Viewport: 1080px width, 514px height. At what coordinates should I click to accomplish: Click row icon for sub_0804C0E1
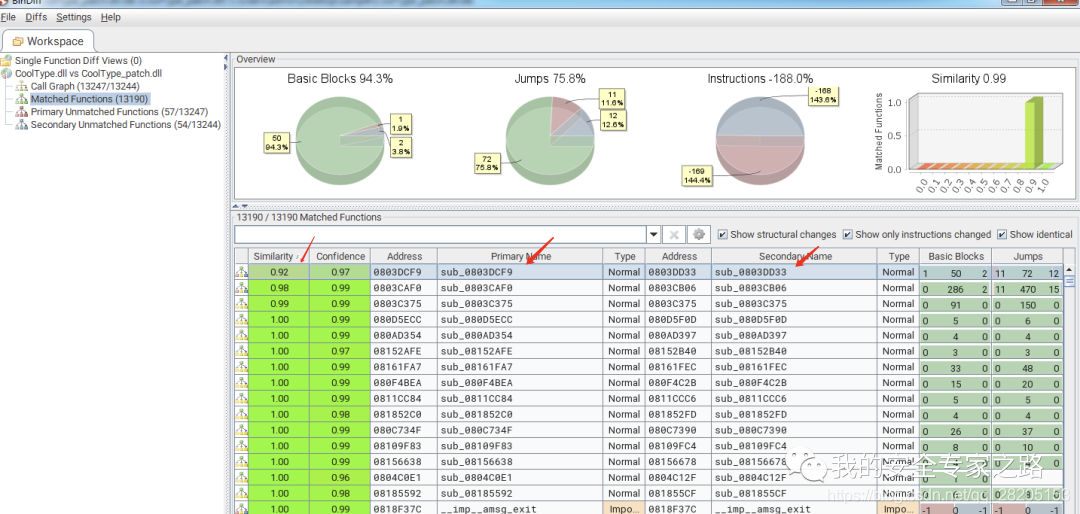click(241, 477)
